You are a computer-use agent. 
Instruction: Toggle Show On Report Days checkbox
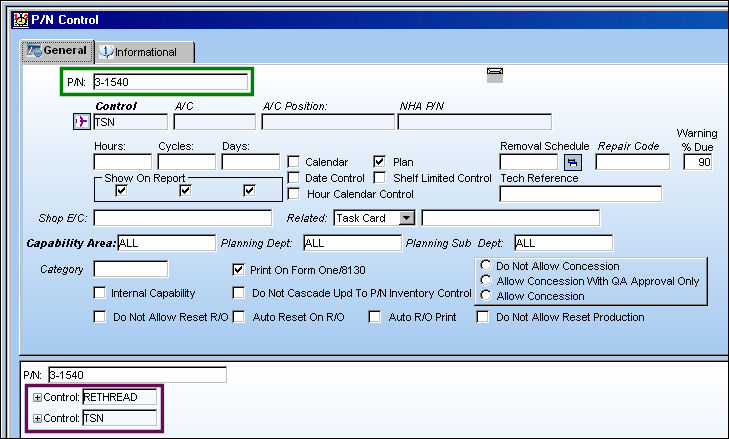point(249,190)
